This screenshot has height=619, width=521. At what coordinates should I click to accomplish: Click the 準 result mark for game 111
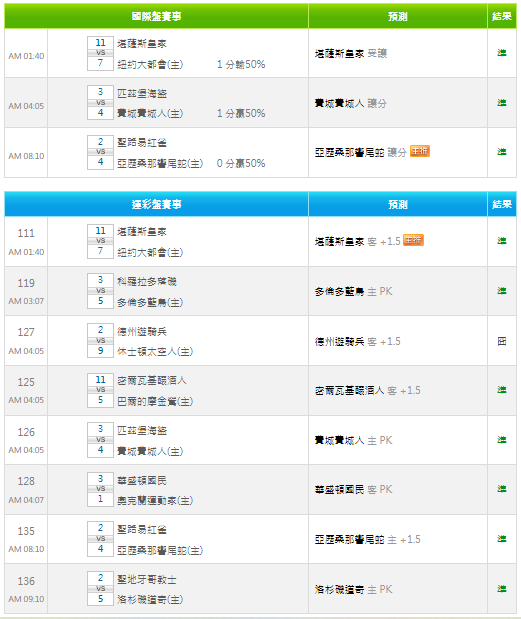tap(502, 241)
